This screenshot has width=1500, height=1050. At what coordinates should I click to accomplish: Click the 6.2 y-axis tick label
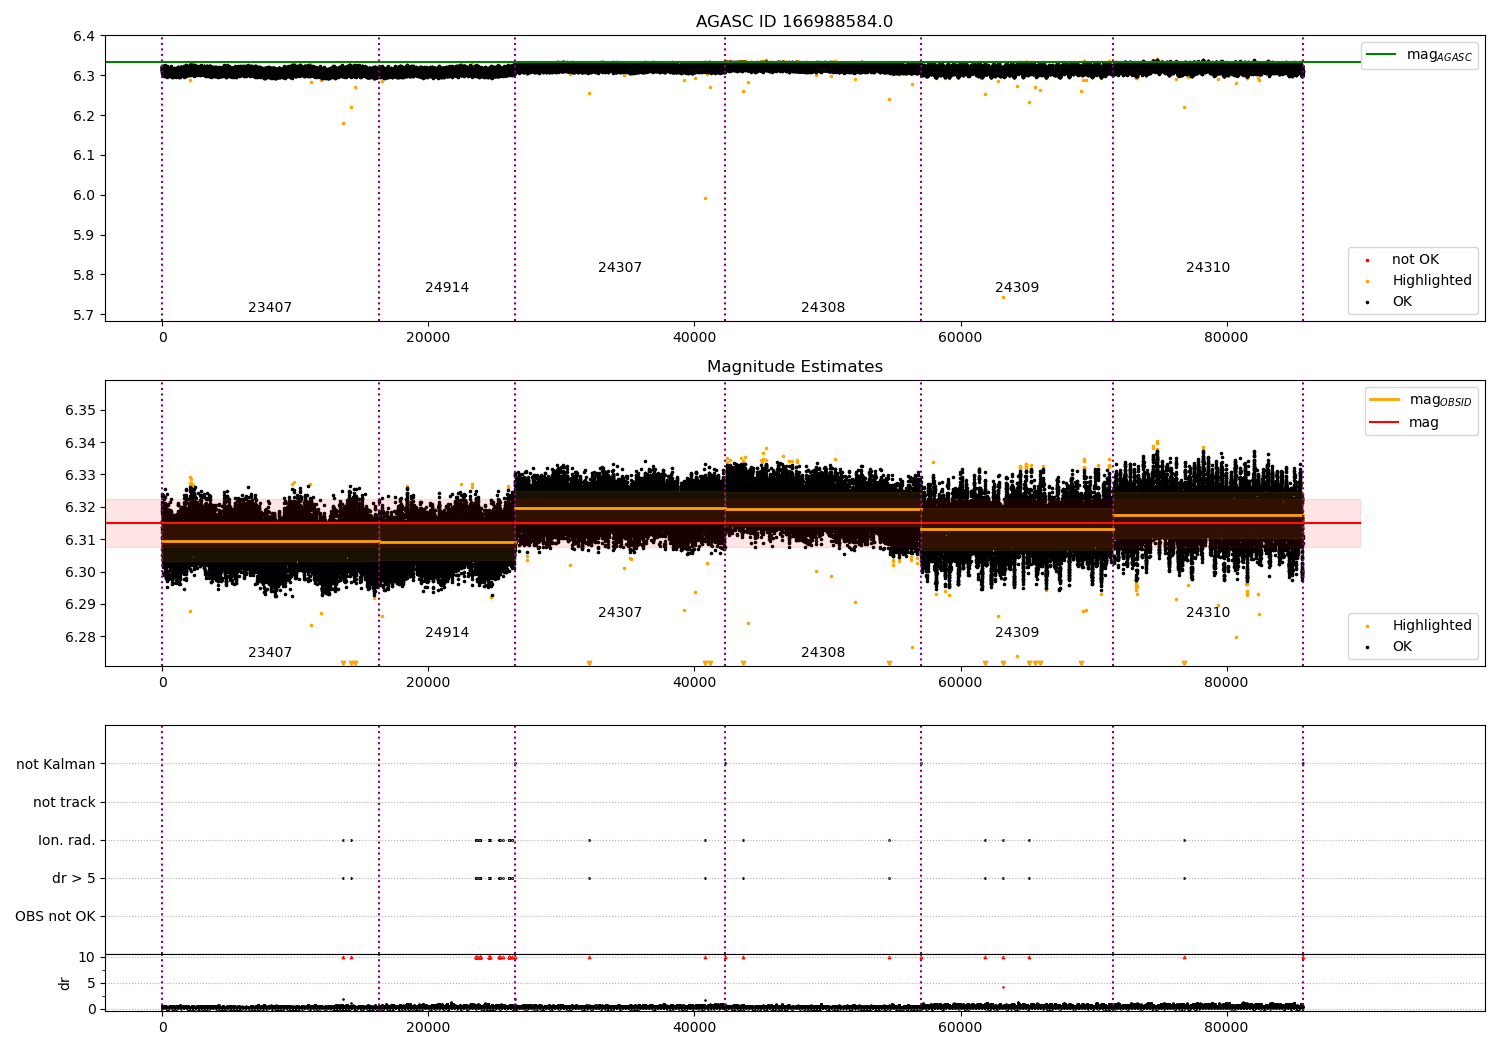coord(84,116)
